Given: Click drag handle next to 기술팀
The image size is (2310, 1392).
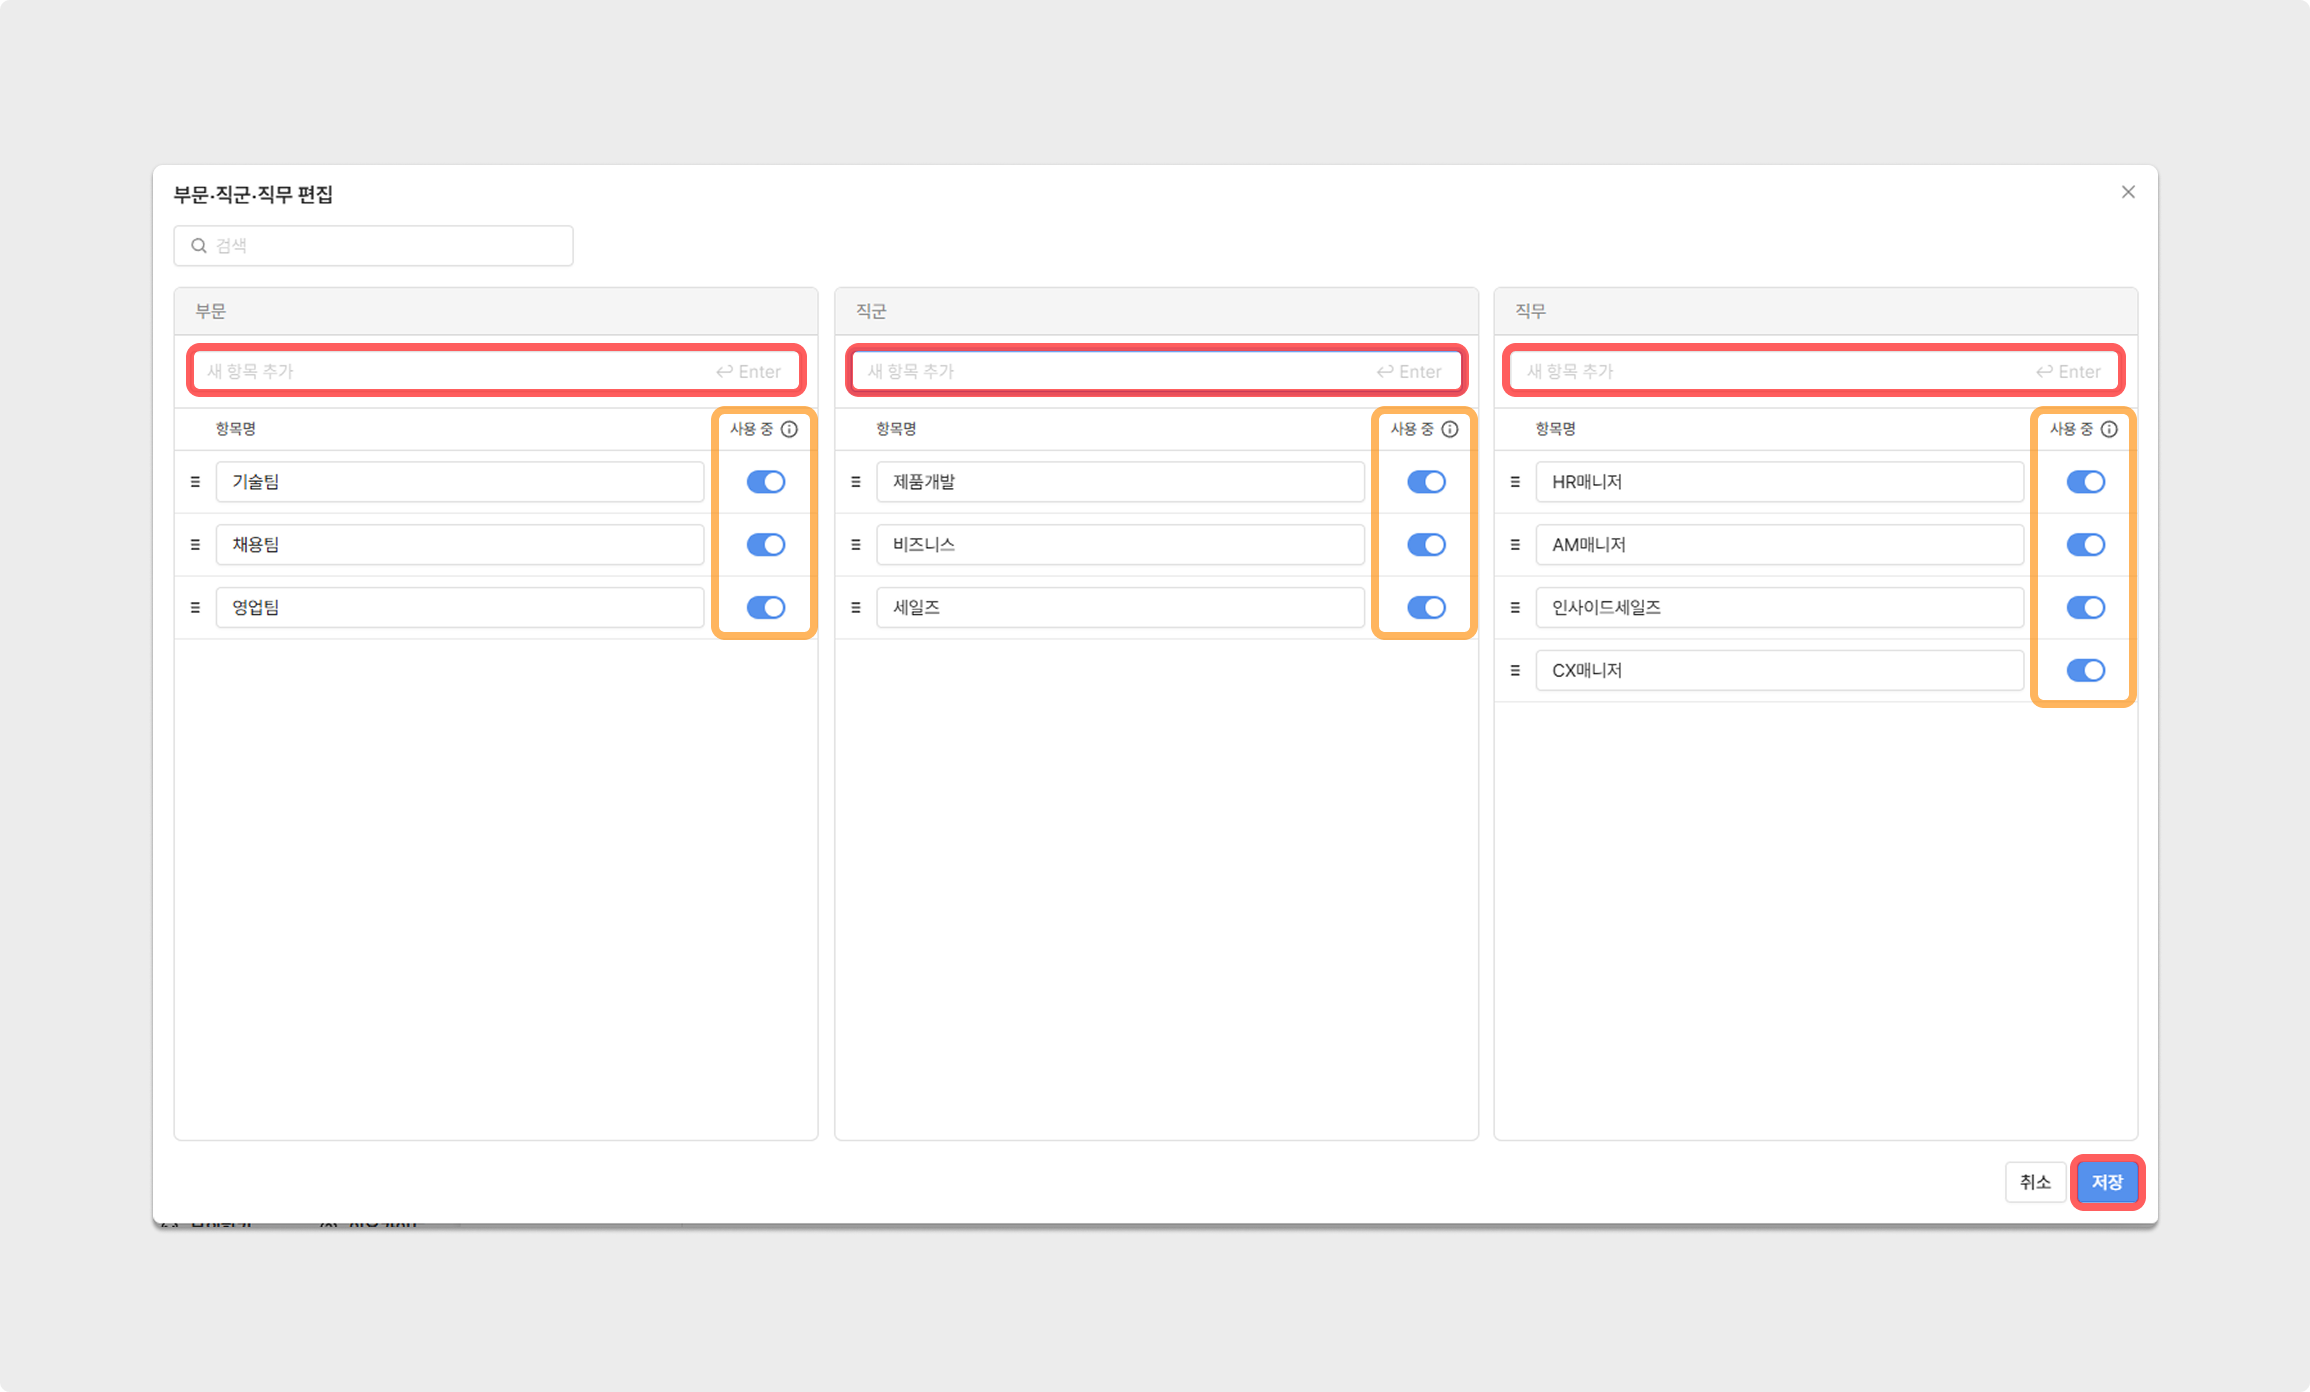Looking at the screenshot, I should 195,482.
